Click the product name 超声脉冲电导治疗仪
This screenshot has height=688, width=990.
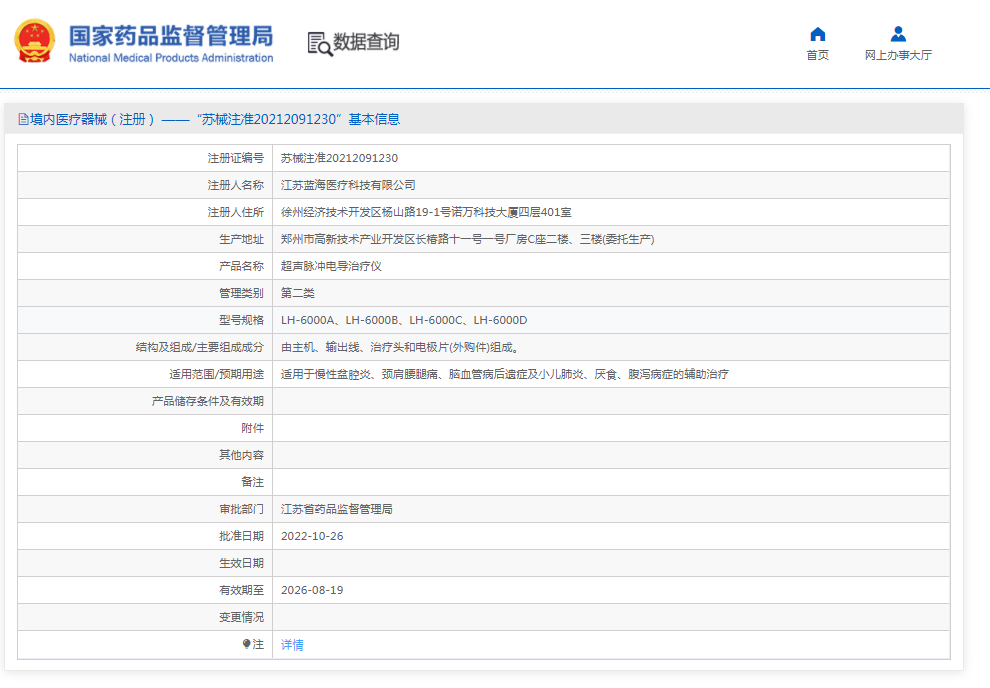(x=331, y=266)
